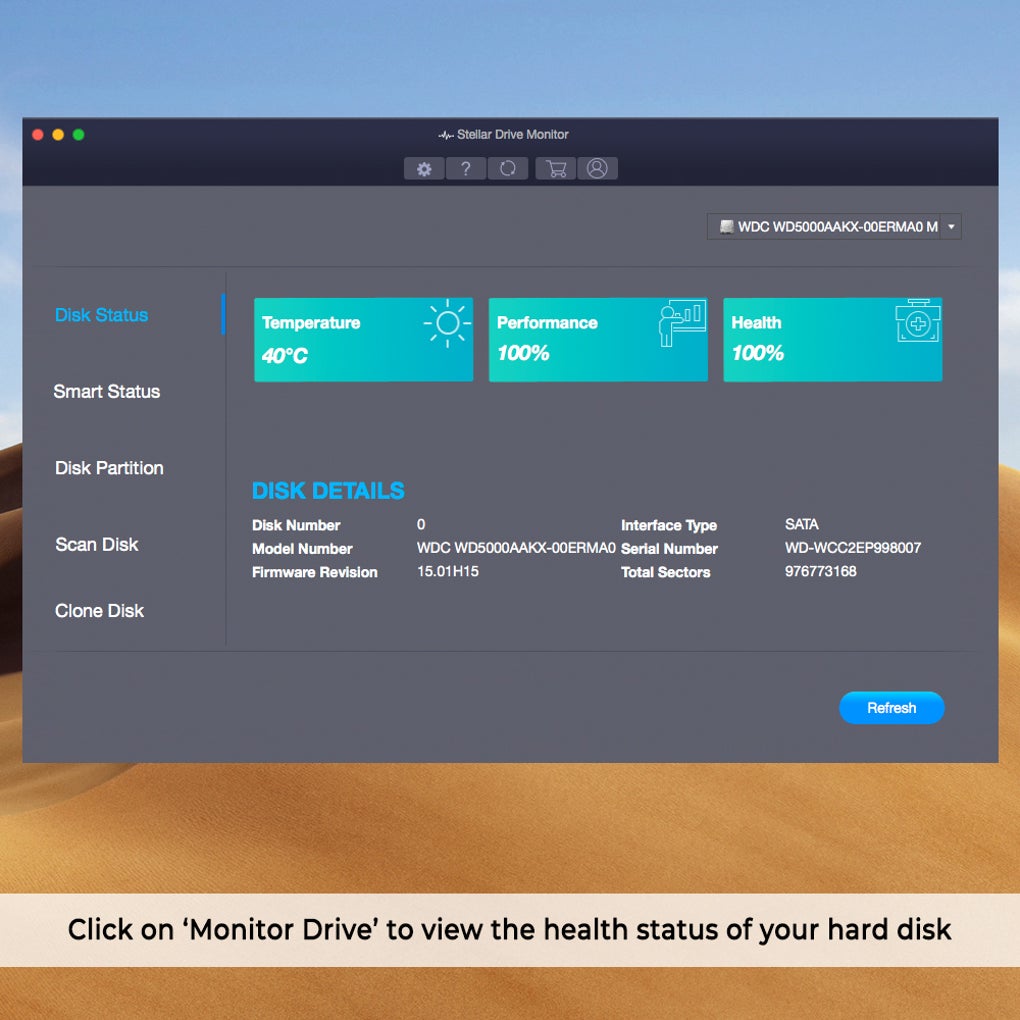Click the Refresh button
This screenshot has height=1020, width=1020.
coord(891,708)
